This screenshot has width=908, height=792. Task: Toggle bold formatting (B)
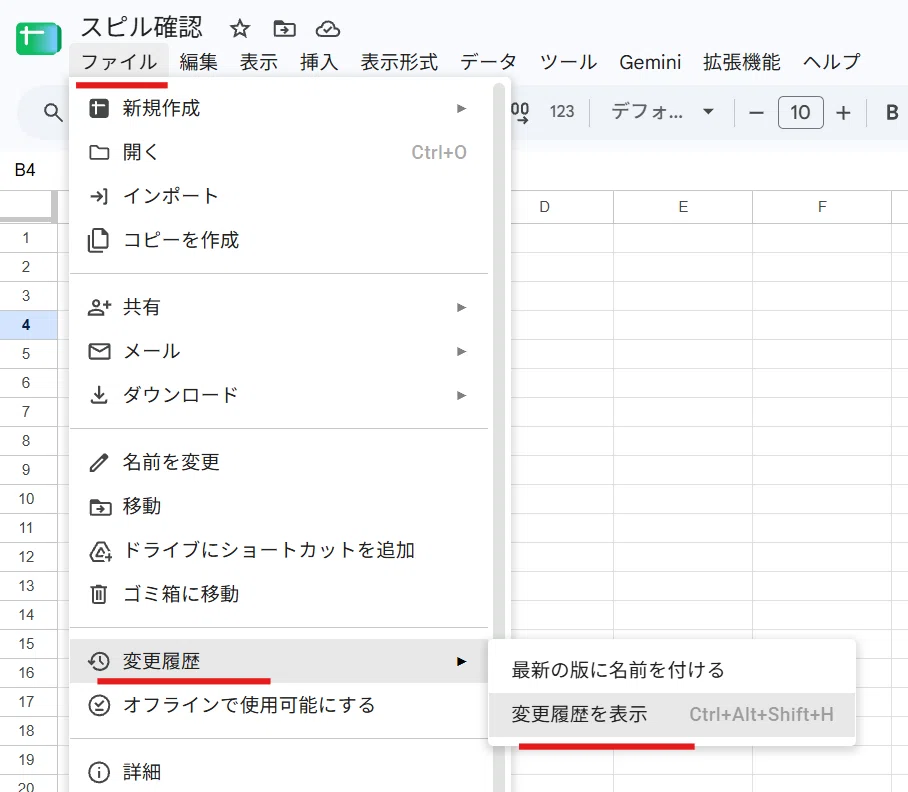coord(892,112)
